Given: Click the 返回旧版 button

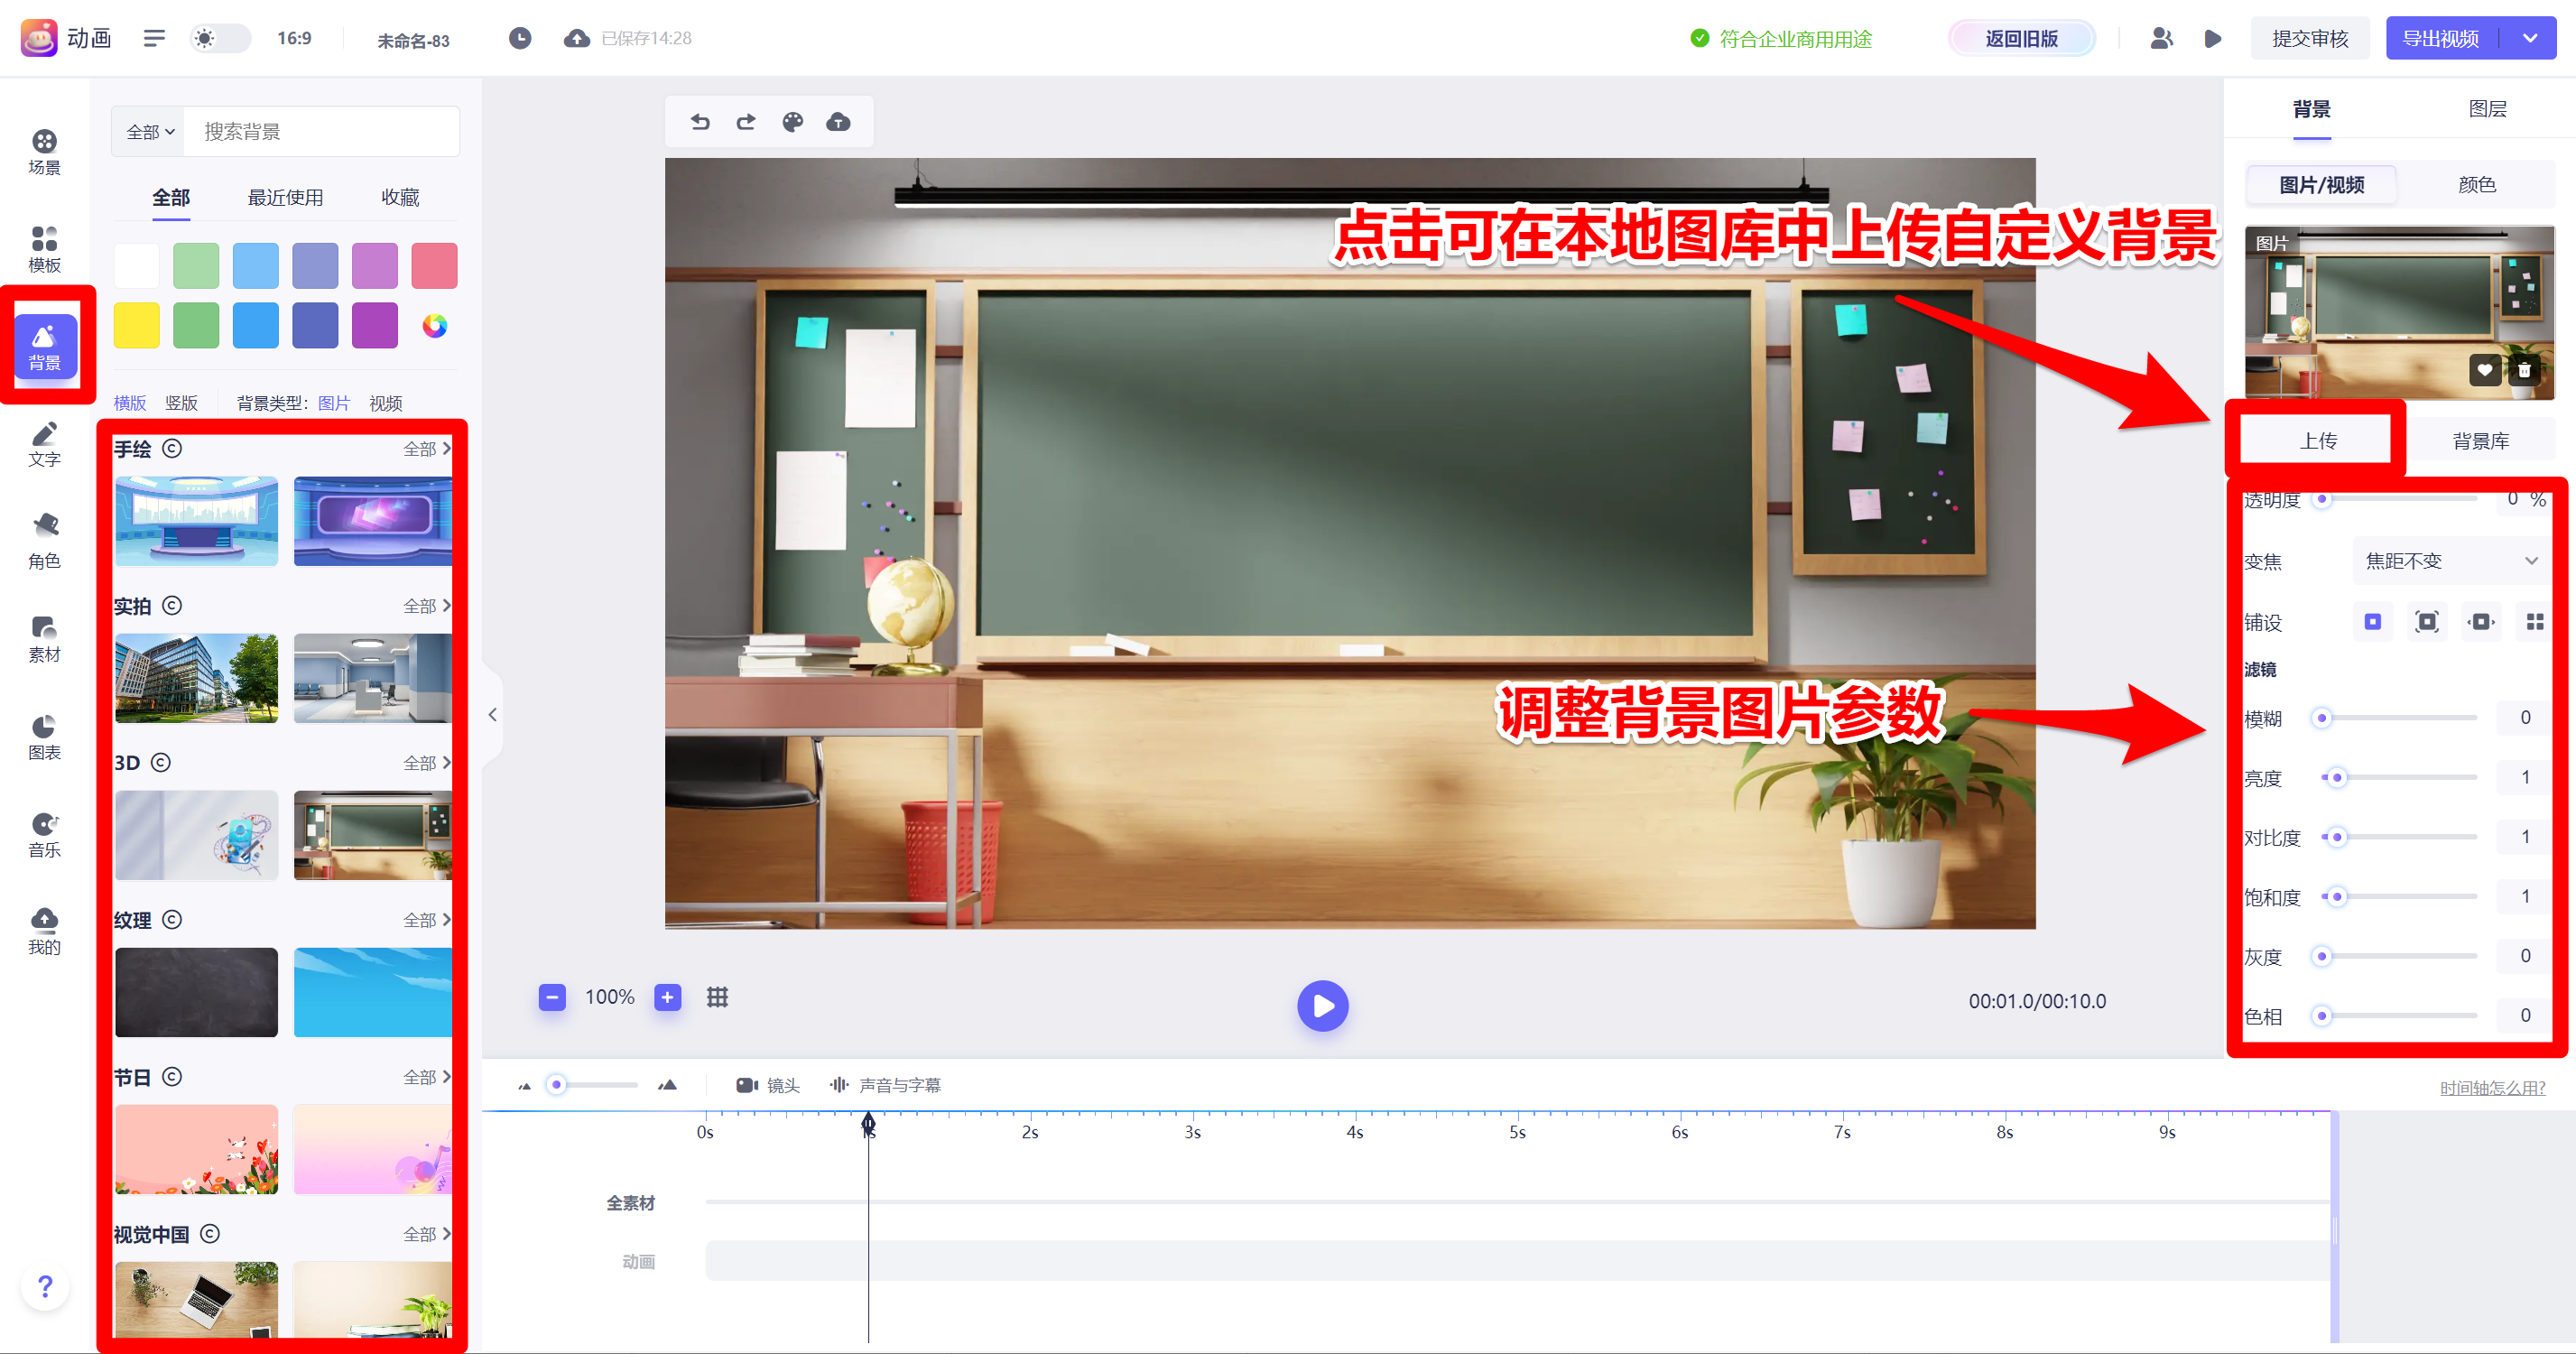Looking at the screenshot, I should [2021, 38].
